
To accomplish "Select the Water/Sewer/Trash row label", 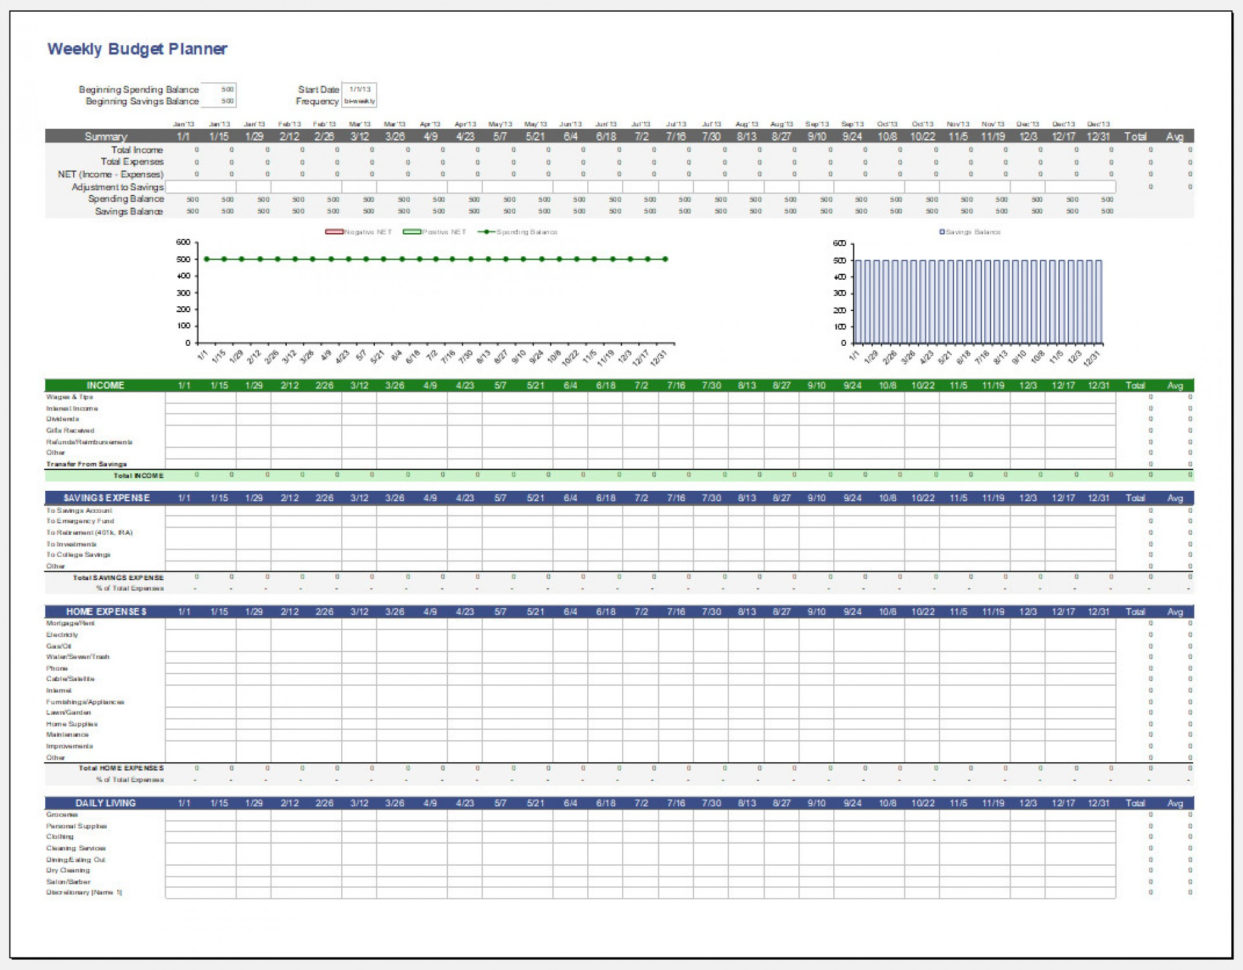I will tap(78, 657).
